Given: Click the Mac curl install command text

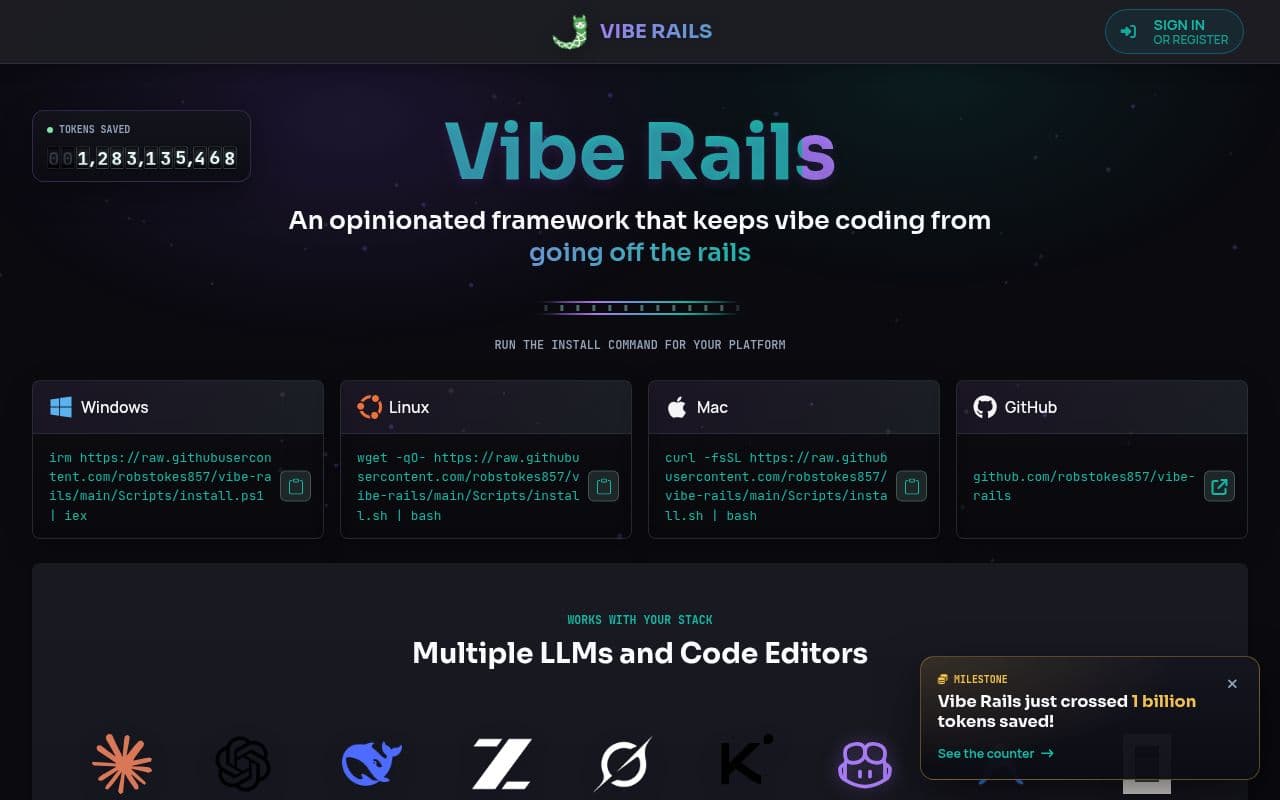Looking at the screenshot, I should (x=776, y=487).
